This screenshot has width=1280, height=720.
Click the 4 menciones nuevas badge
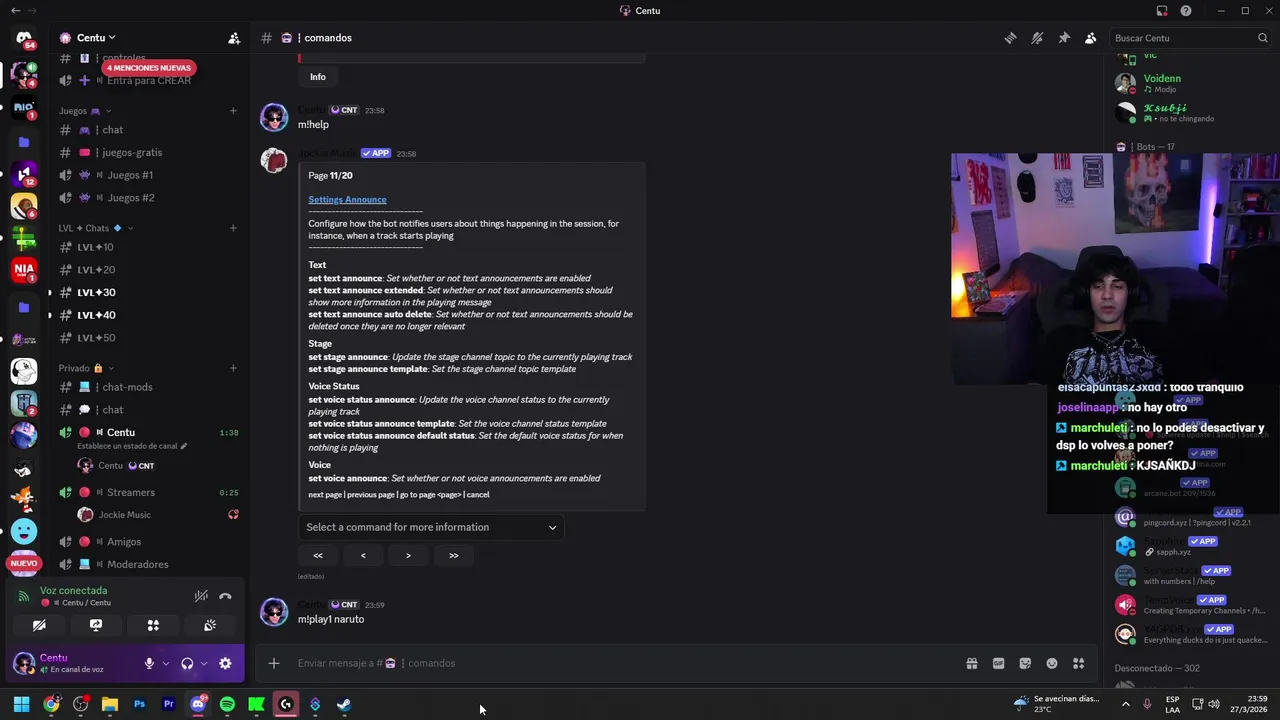[149, 68]
